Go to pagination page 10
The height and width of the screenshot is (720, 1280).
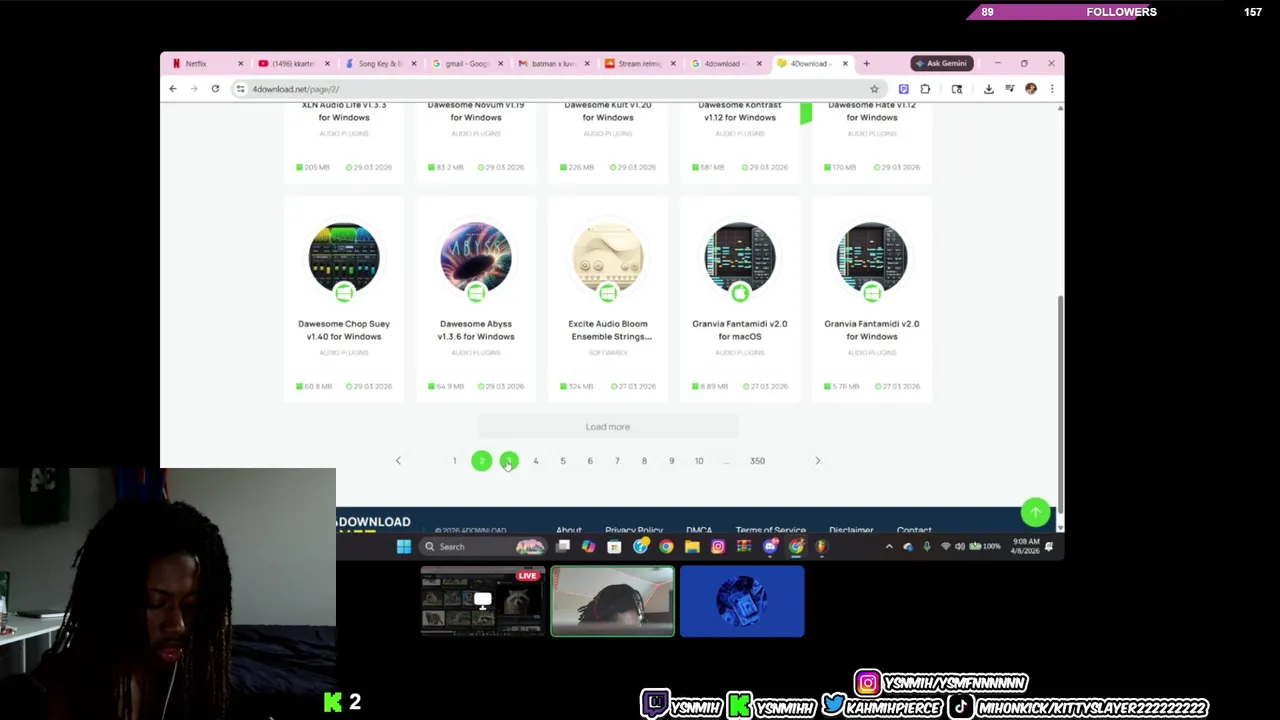point(699,461)
